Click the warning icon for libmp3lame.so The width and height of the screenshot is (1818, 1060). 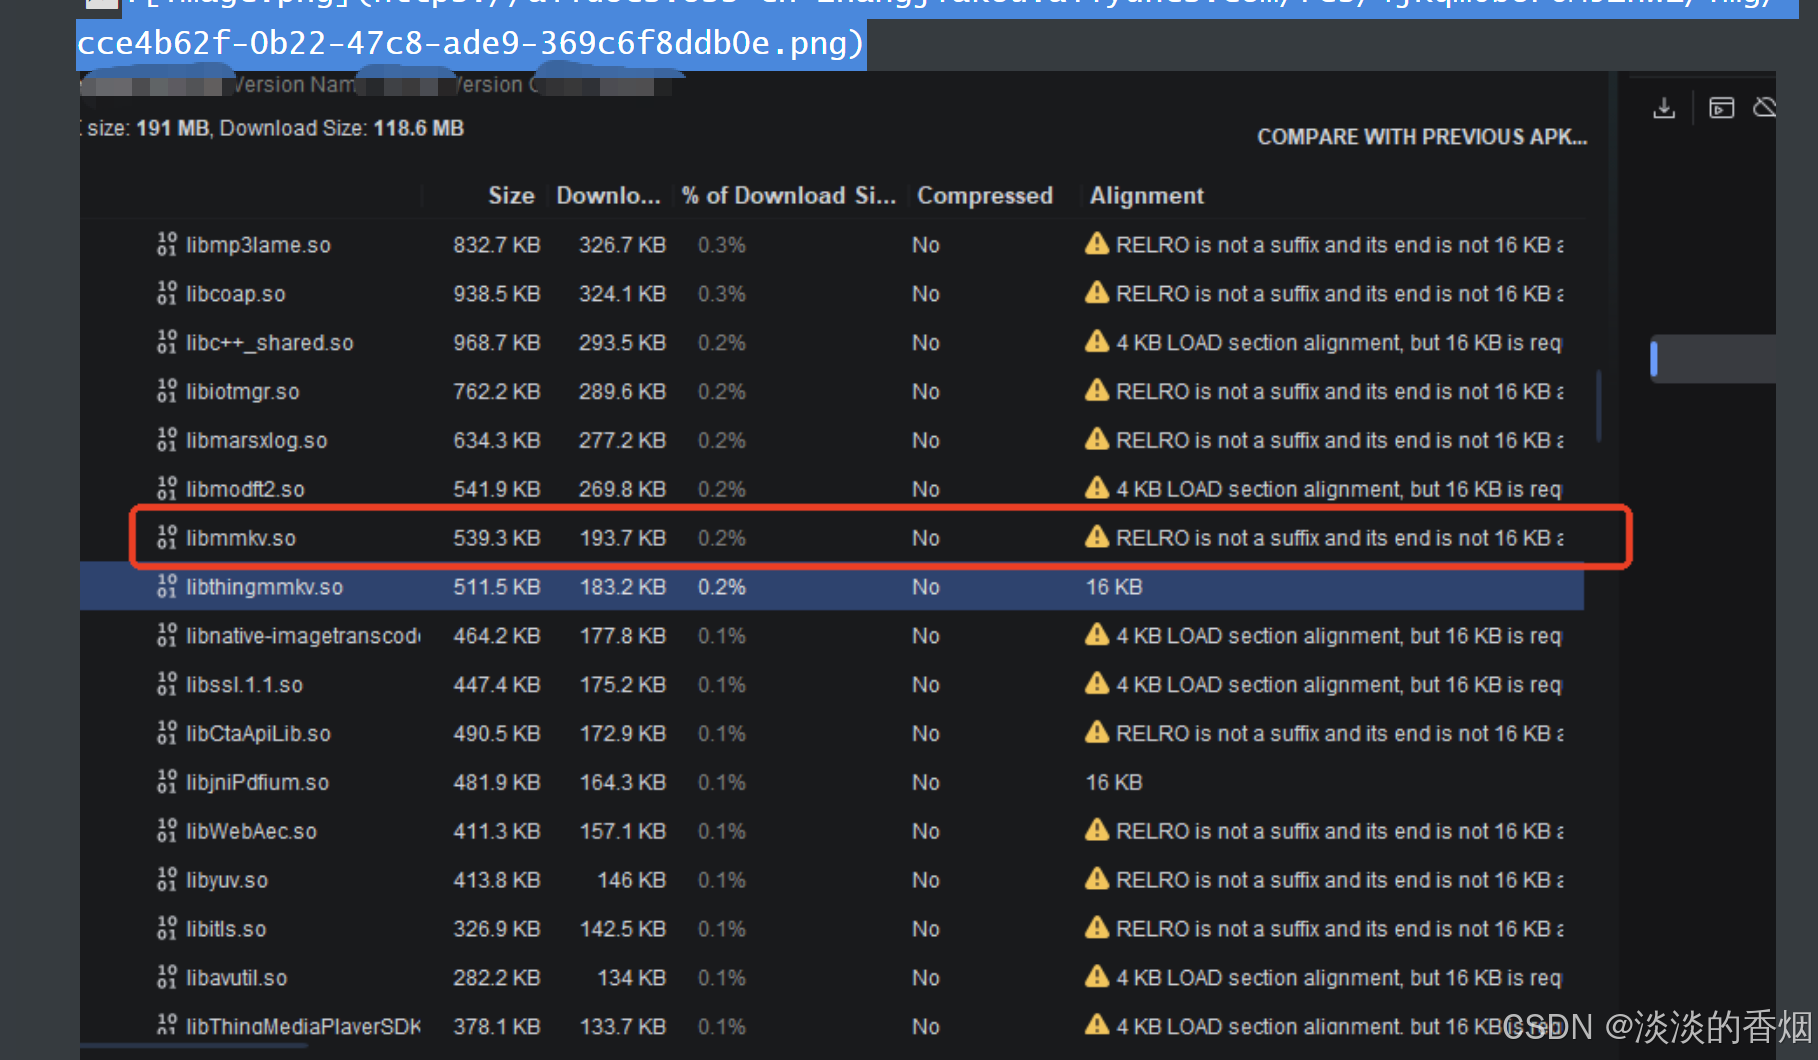click(x=1097, y=244)
